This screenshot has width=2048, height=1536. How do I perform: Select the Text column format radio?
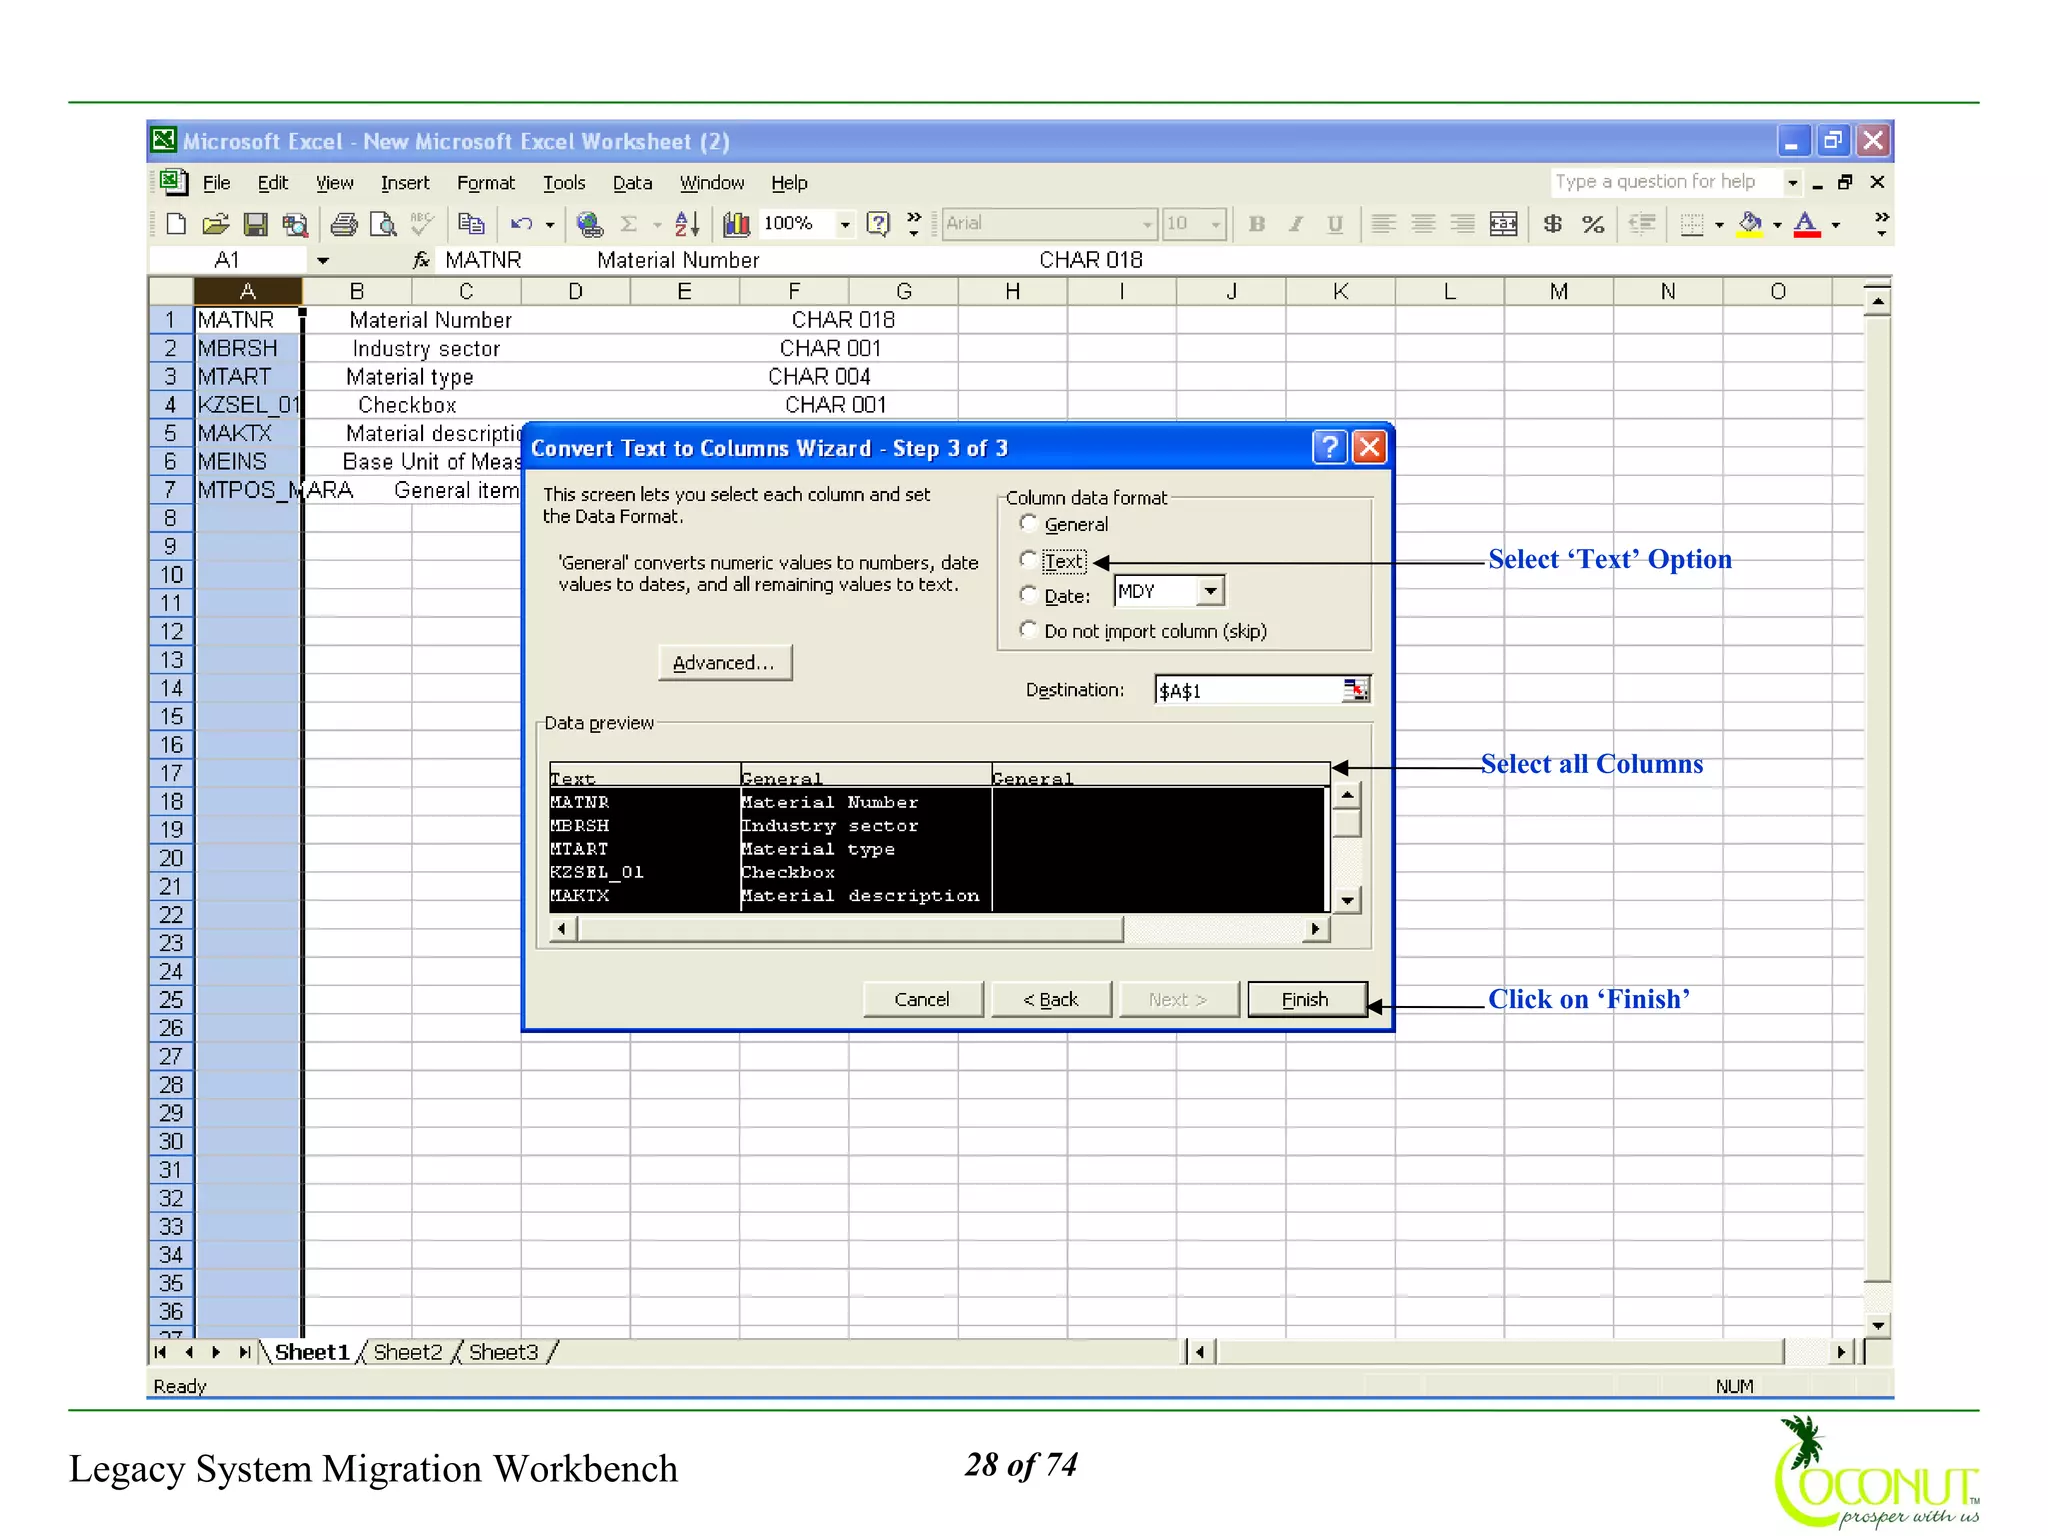pos(1027,559)
